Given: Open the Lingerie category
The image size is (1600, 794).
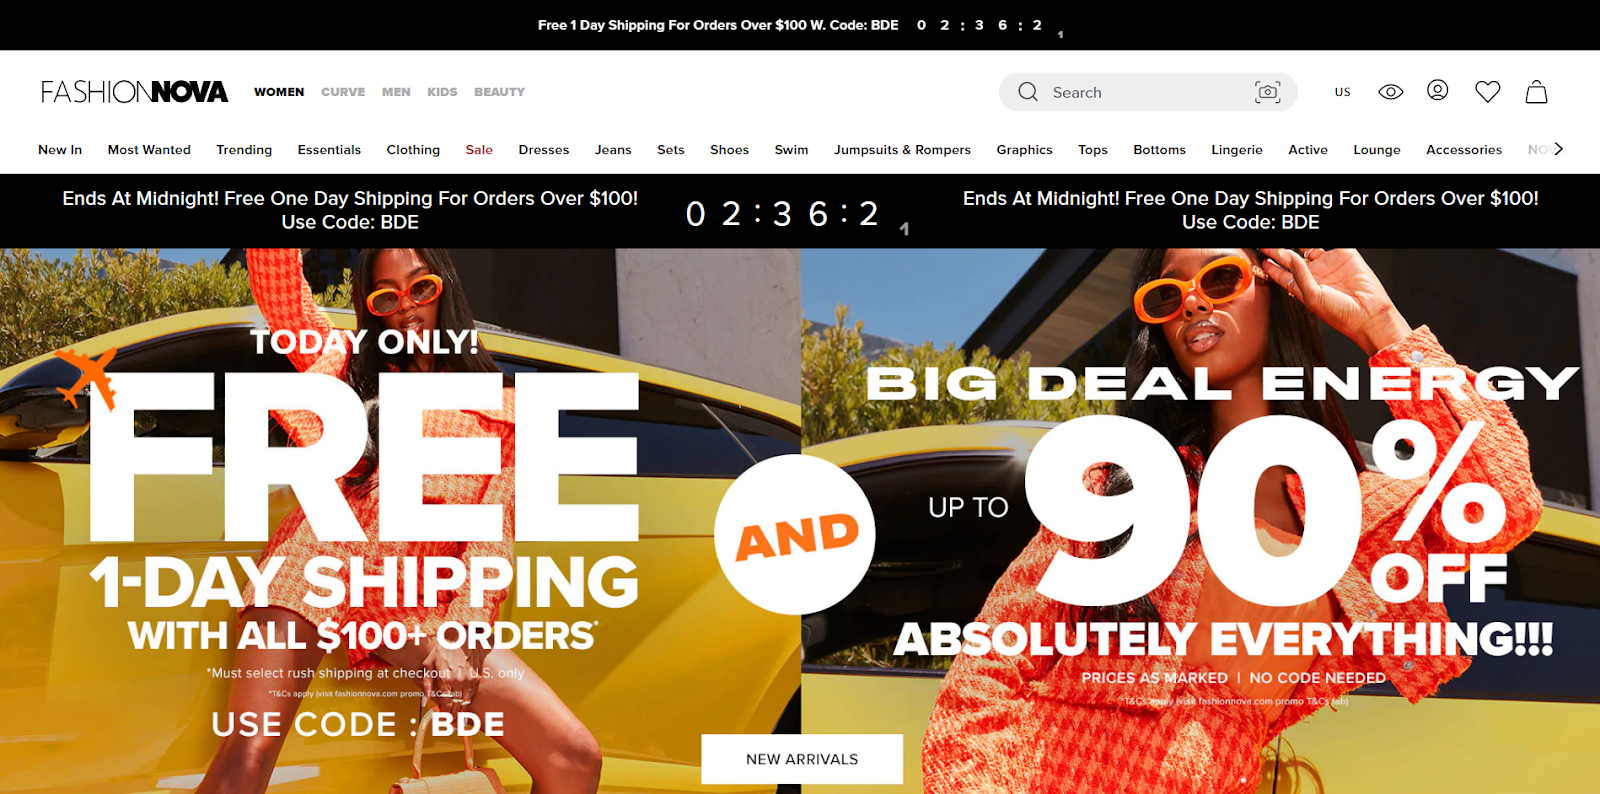Looking at the screenshot, I should [1237, 150].
